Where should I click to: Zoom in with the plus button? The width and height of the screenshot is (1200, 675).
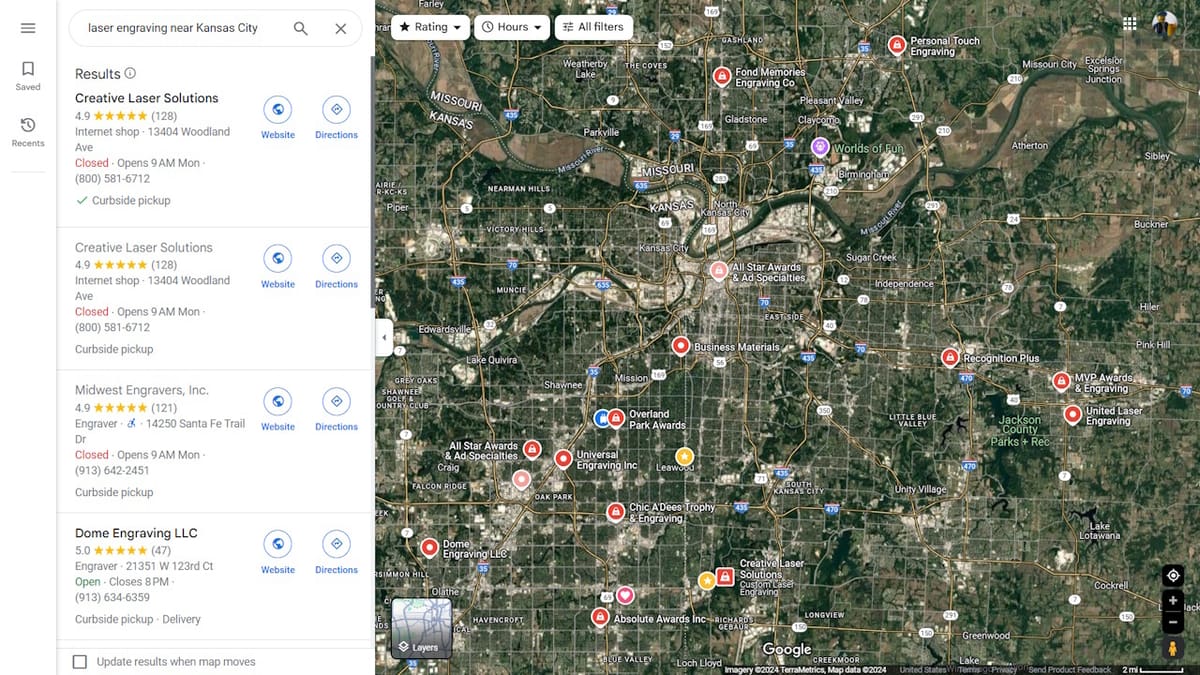coord(1173,601)
